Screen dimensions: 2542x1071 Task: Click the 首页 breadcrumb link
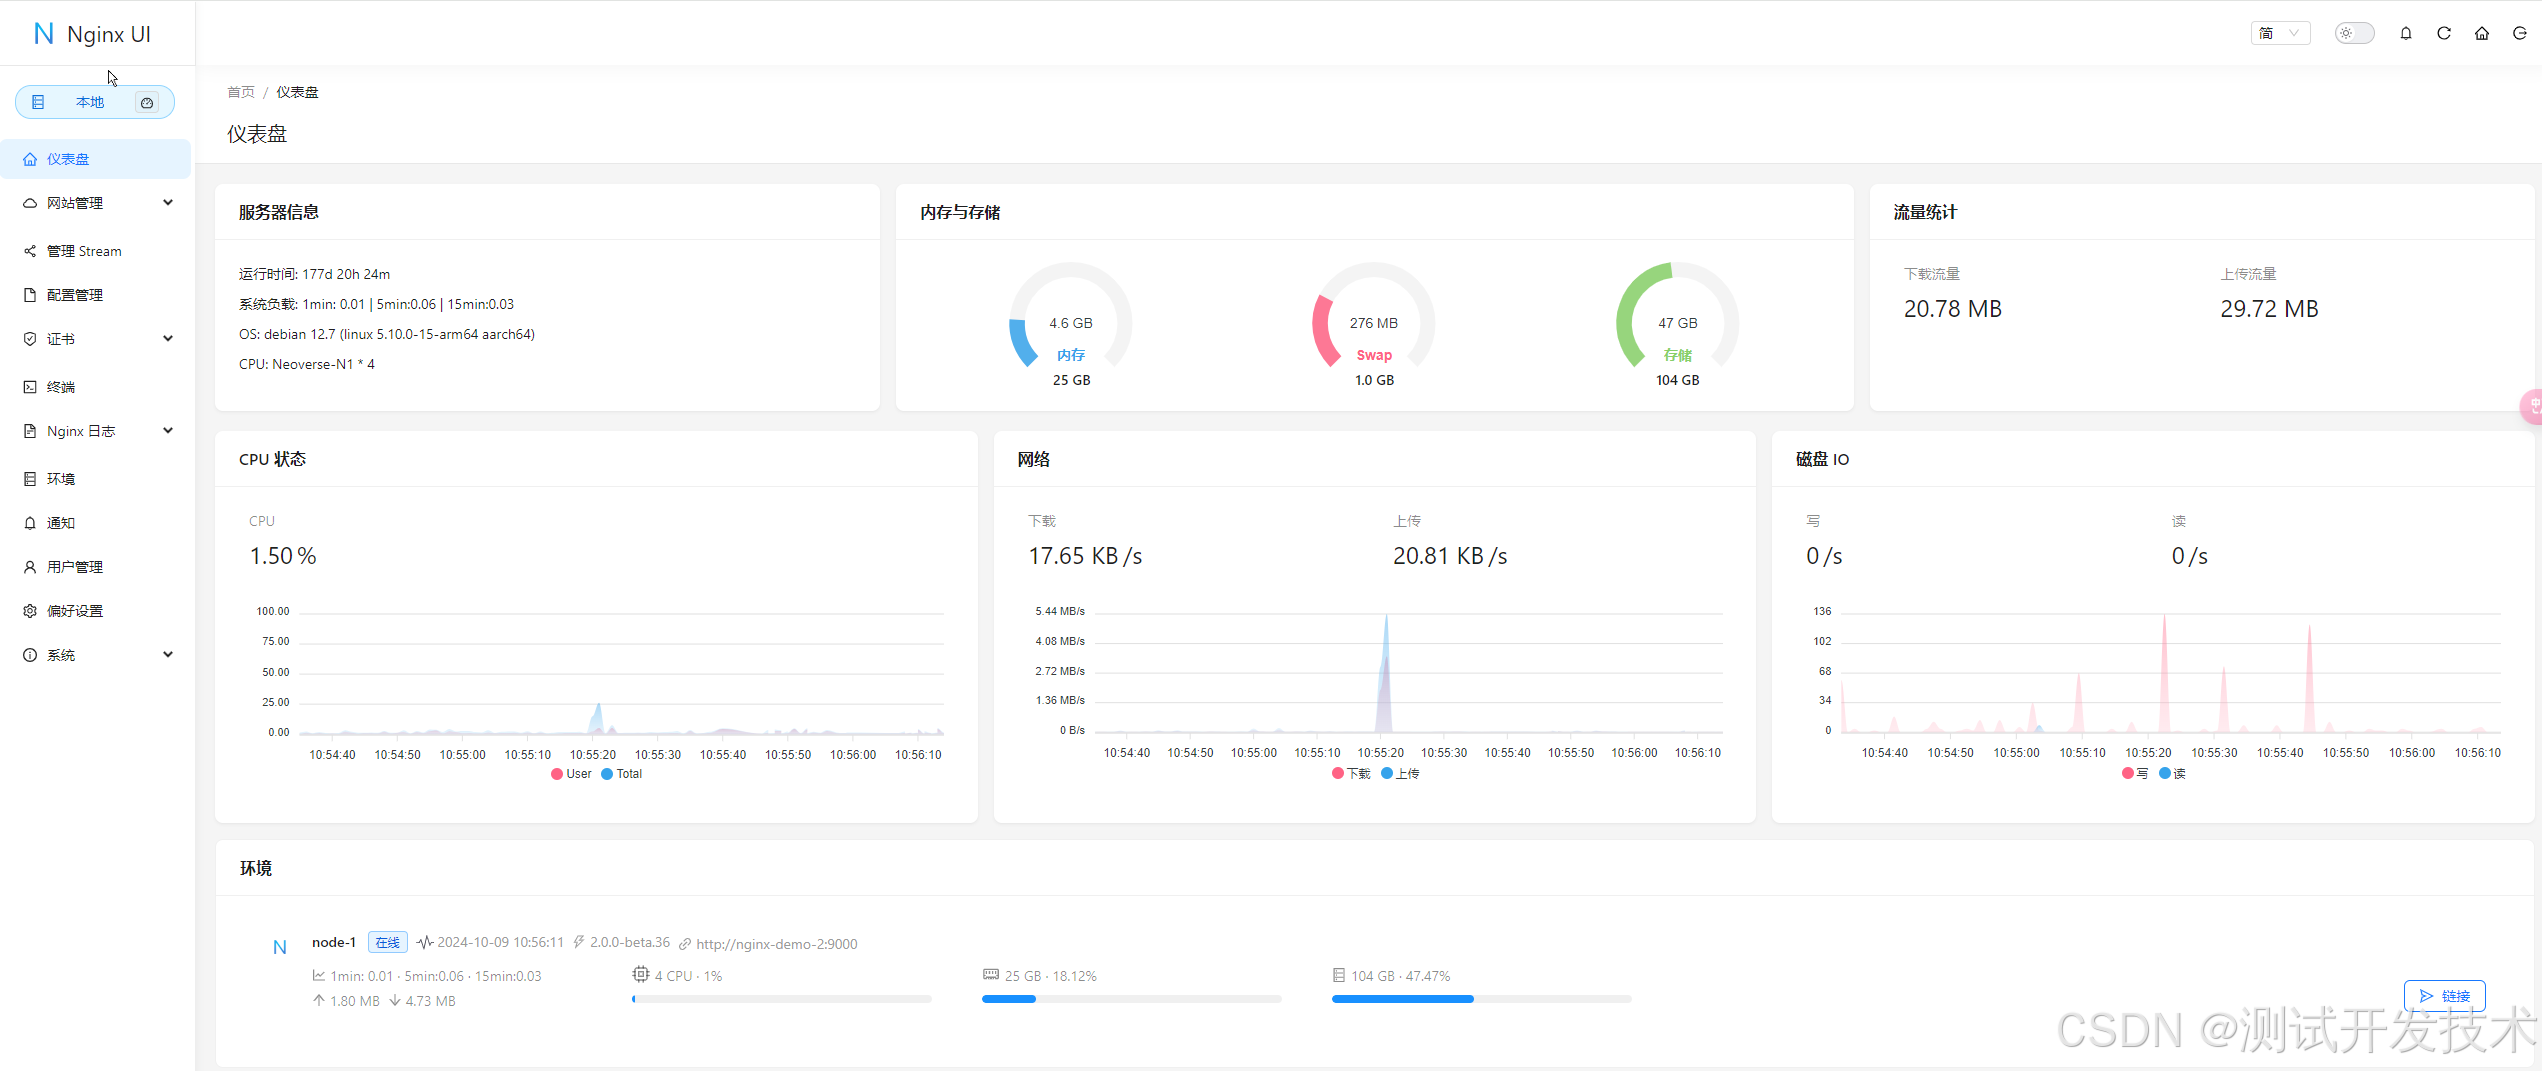point(241,92)
